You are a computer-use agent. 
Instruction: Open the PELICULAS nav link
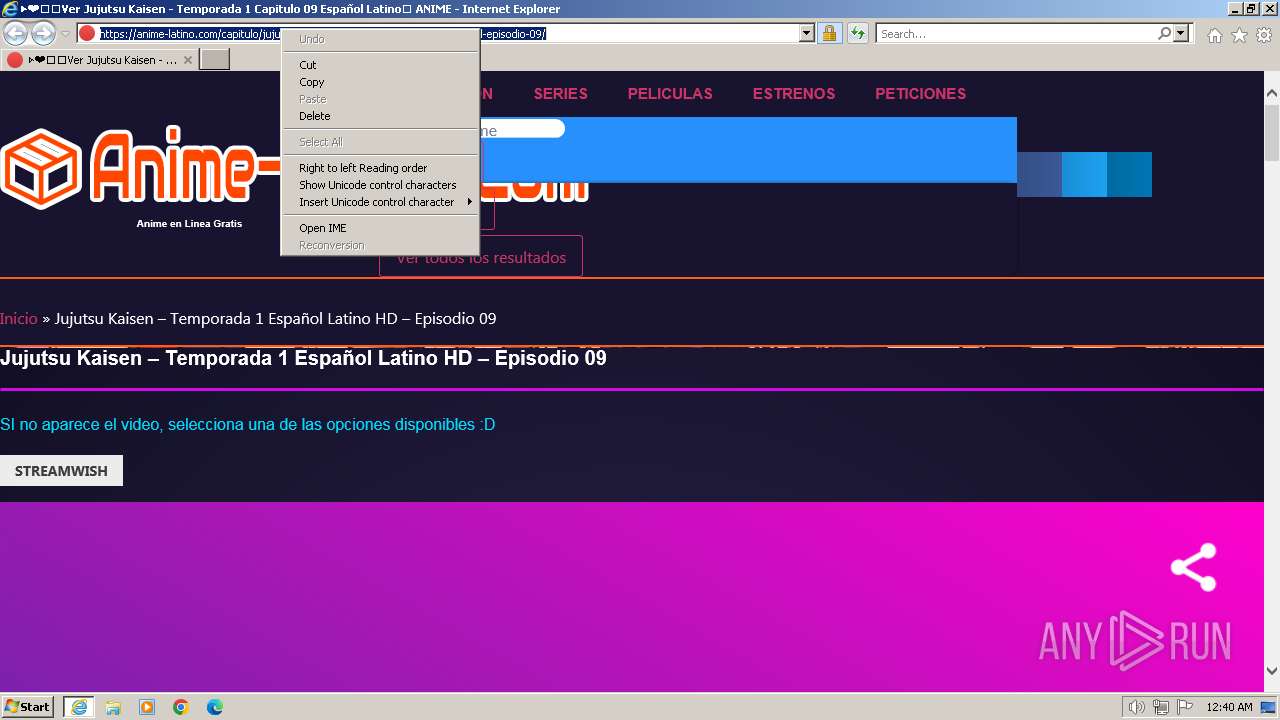click(670, 94)
